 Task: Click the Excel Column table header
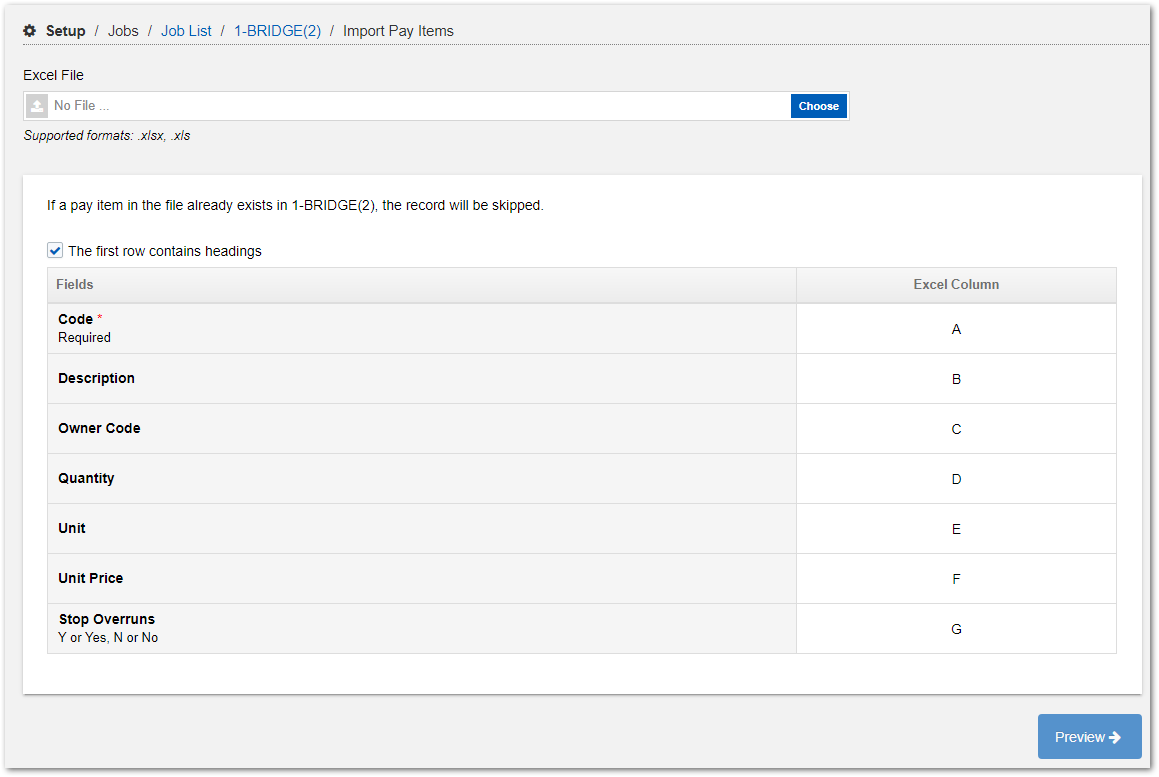955,284
